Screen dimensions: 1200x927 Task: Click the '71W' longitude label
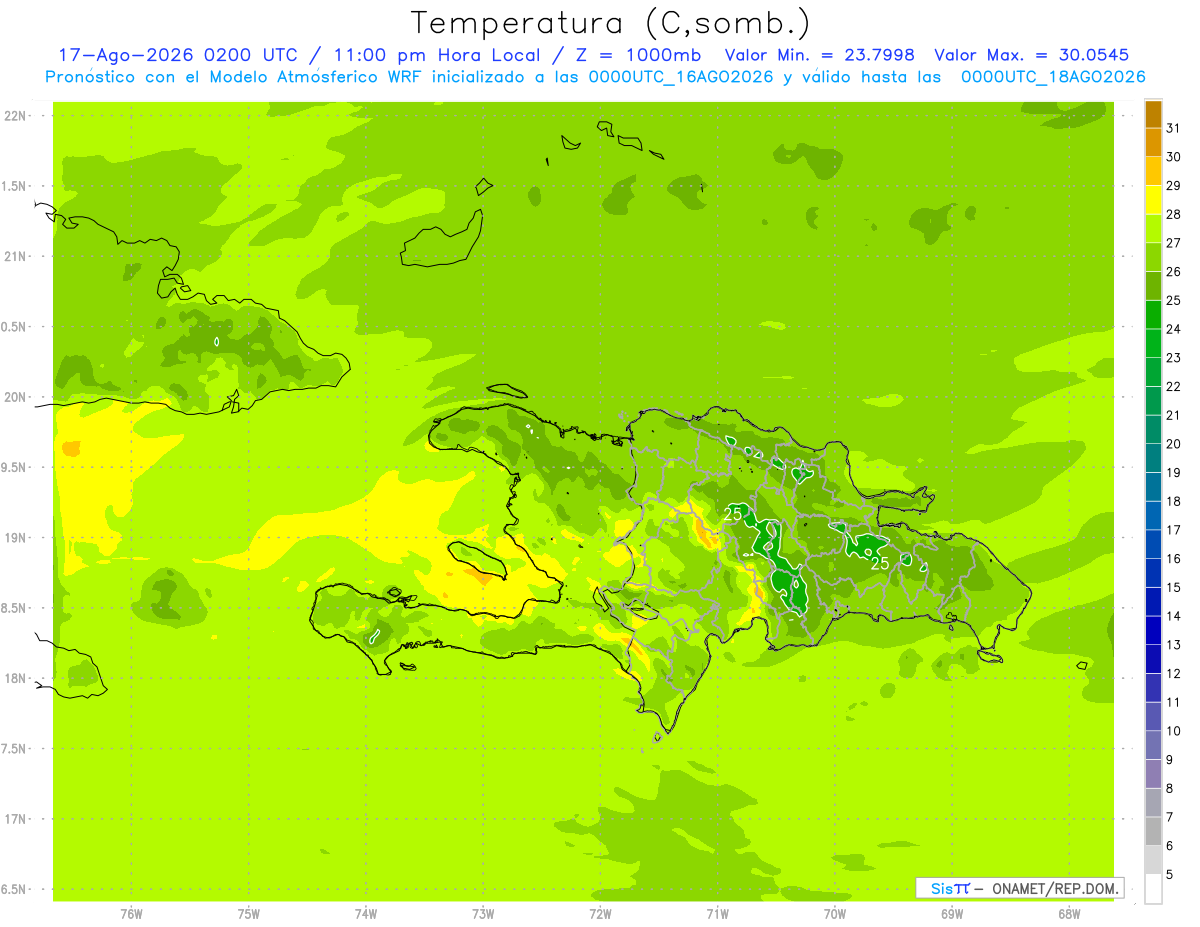point(717,914)
